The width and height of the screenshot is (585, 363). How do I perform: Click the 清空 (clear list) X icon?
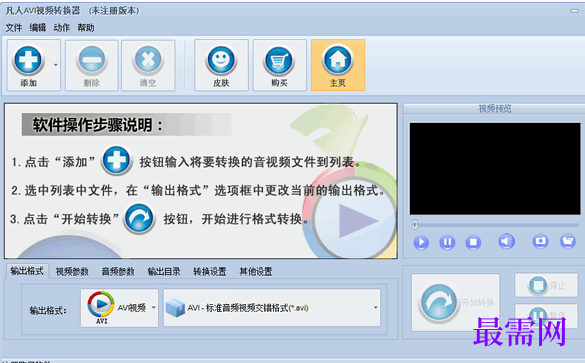coord(148,60)
